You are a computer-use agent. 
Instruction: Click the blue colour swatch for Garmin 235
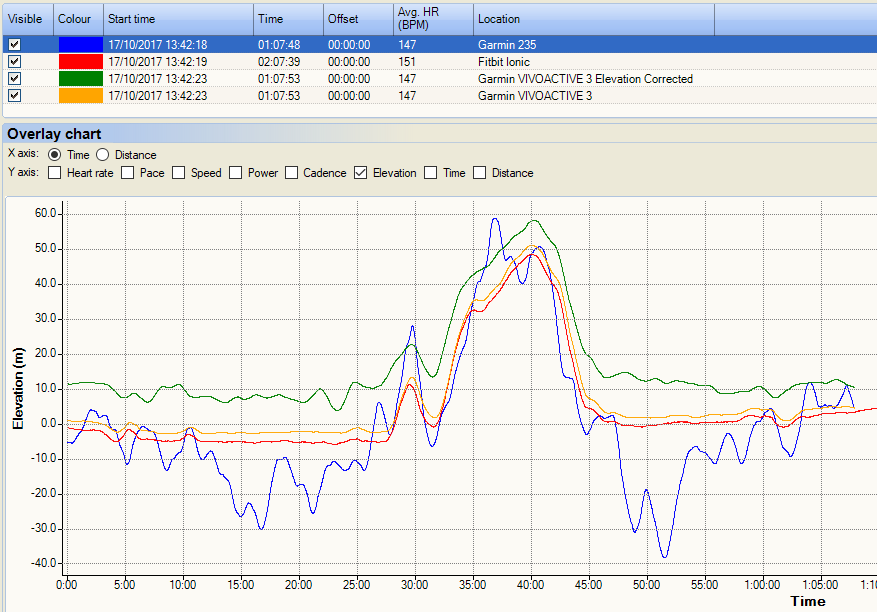point(80,45)
